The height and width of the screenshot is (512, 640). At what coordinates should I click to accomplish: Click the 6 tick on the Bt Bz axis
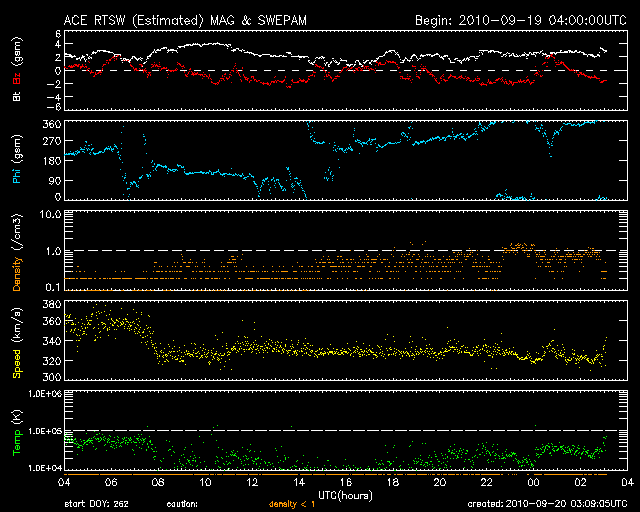58,34
